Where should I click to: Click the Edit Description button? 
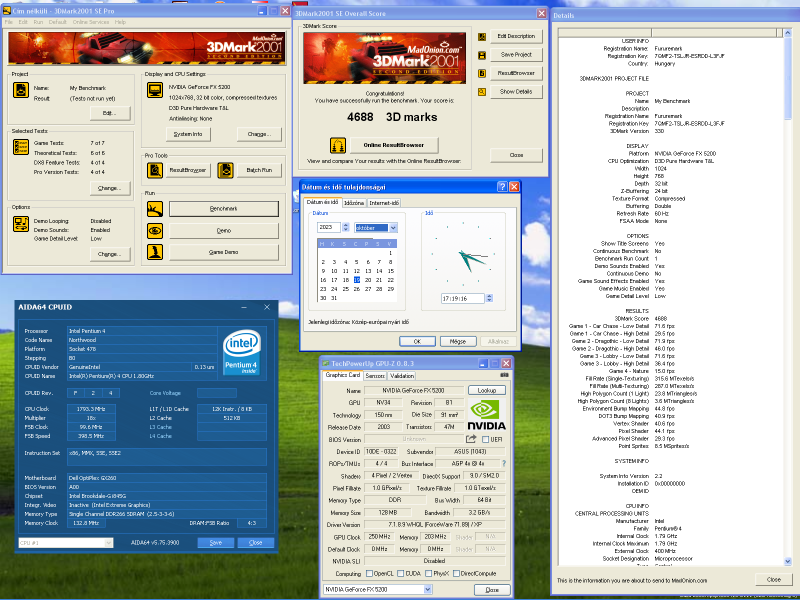(x=516, y=36)
